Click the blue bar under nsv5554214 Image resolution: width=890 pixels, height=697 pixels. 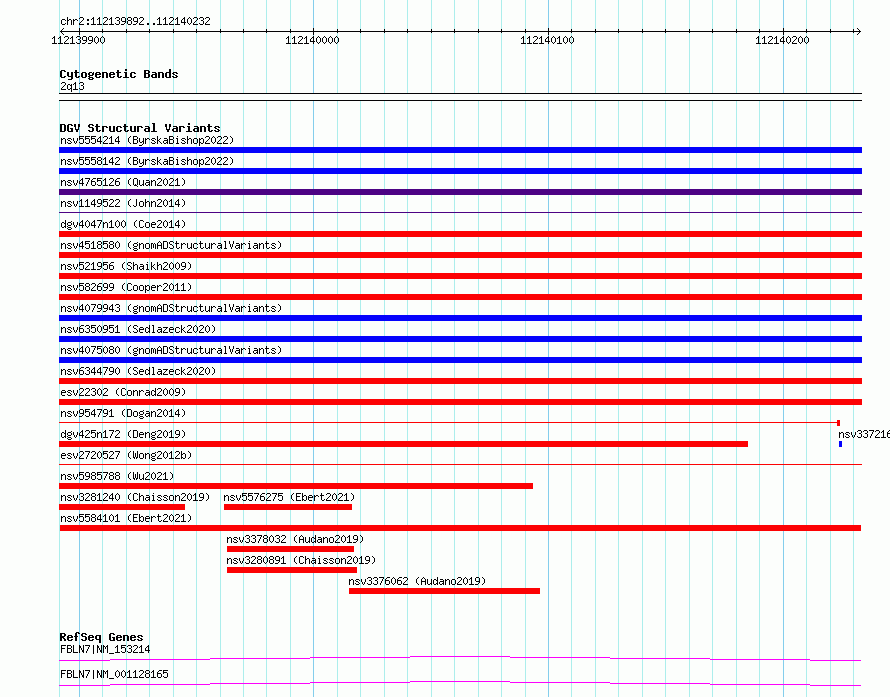click(x=460, y=150)
